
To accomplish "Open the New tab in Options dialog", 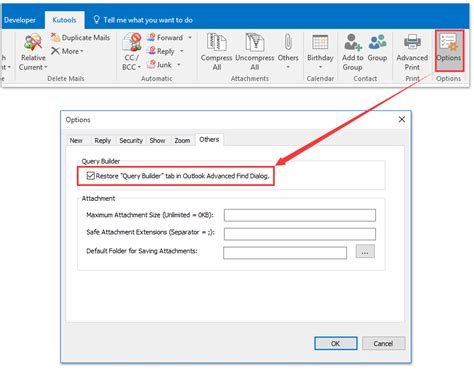I will [76, 141].
